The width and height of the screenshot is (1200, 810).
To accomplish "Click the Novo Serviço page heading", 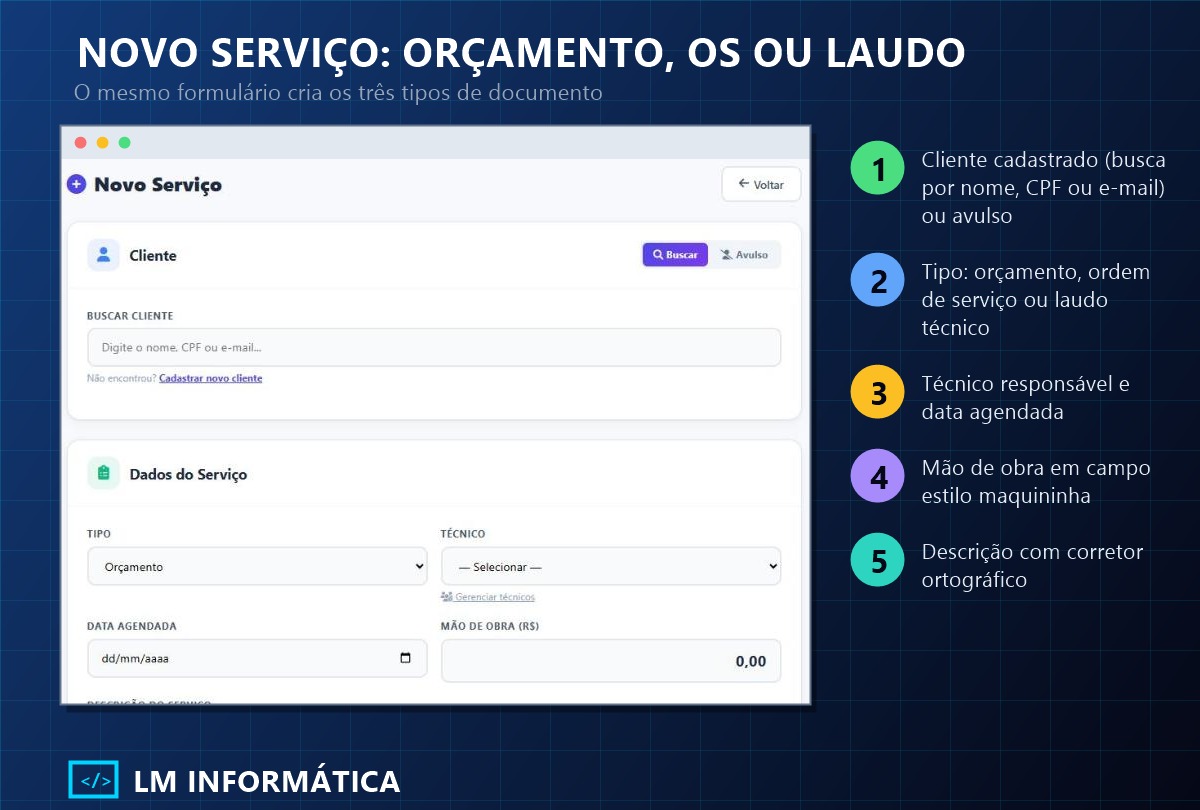I will [x=158, y=184].
